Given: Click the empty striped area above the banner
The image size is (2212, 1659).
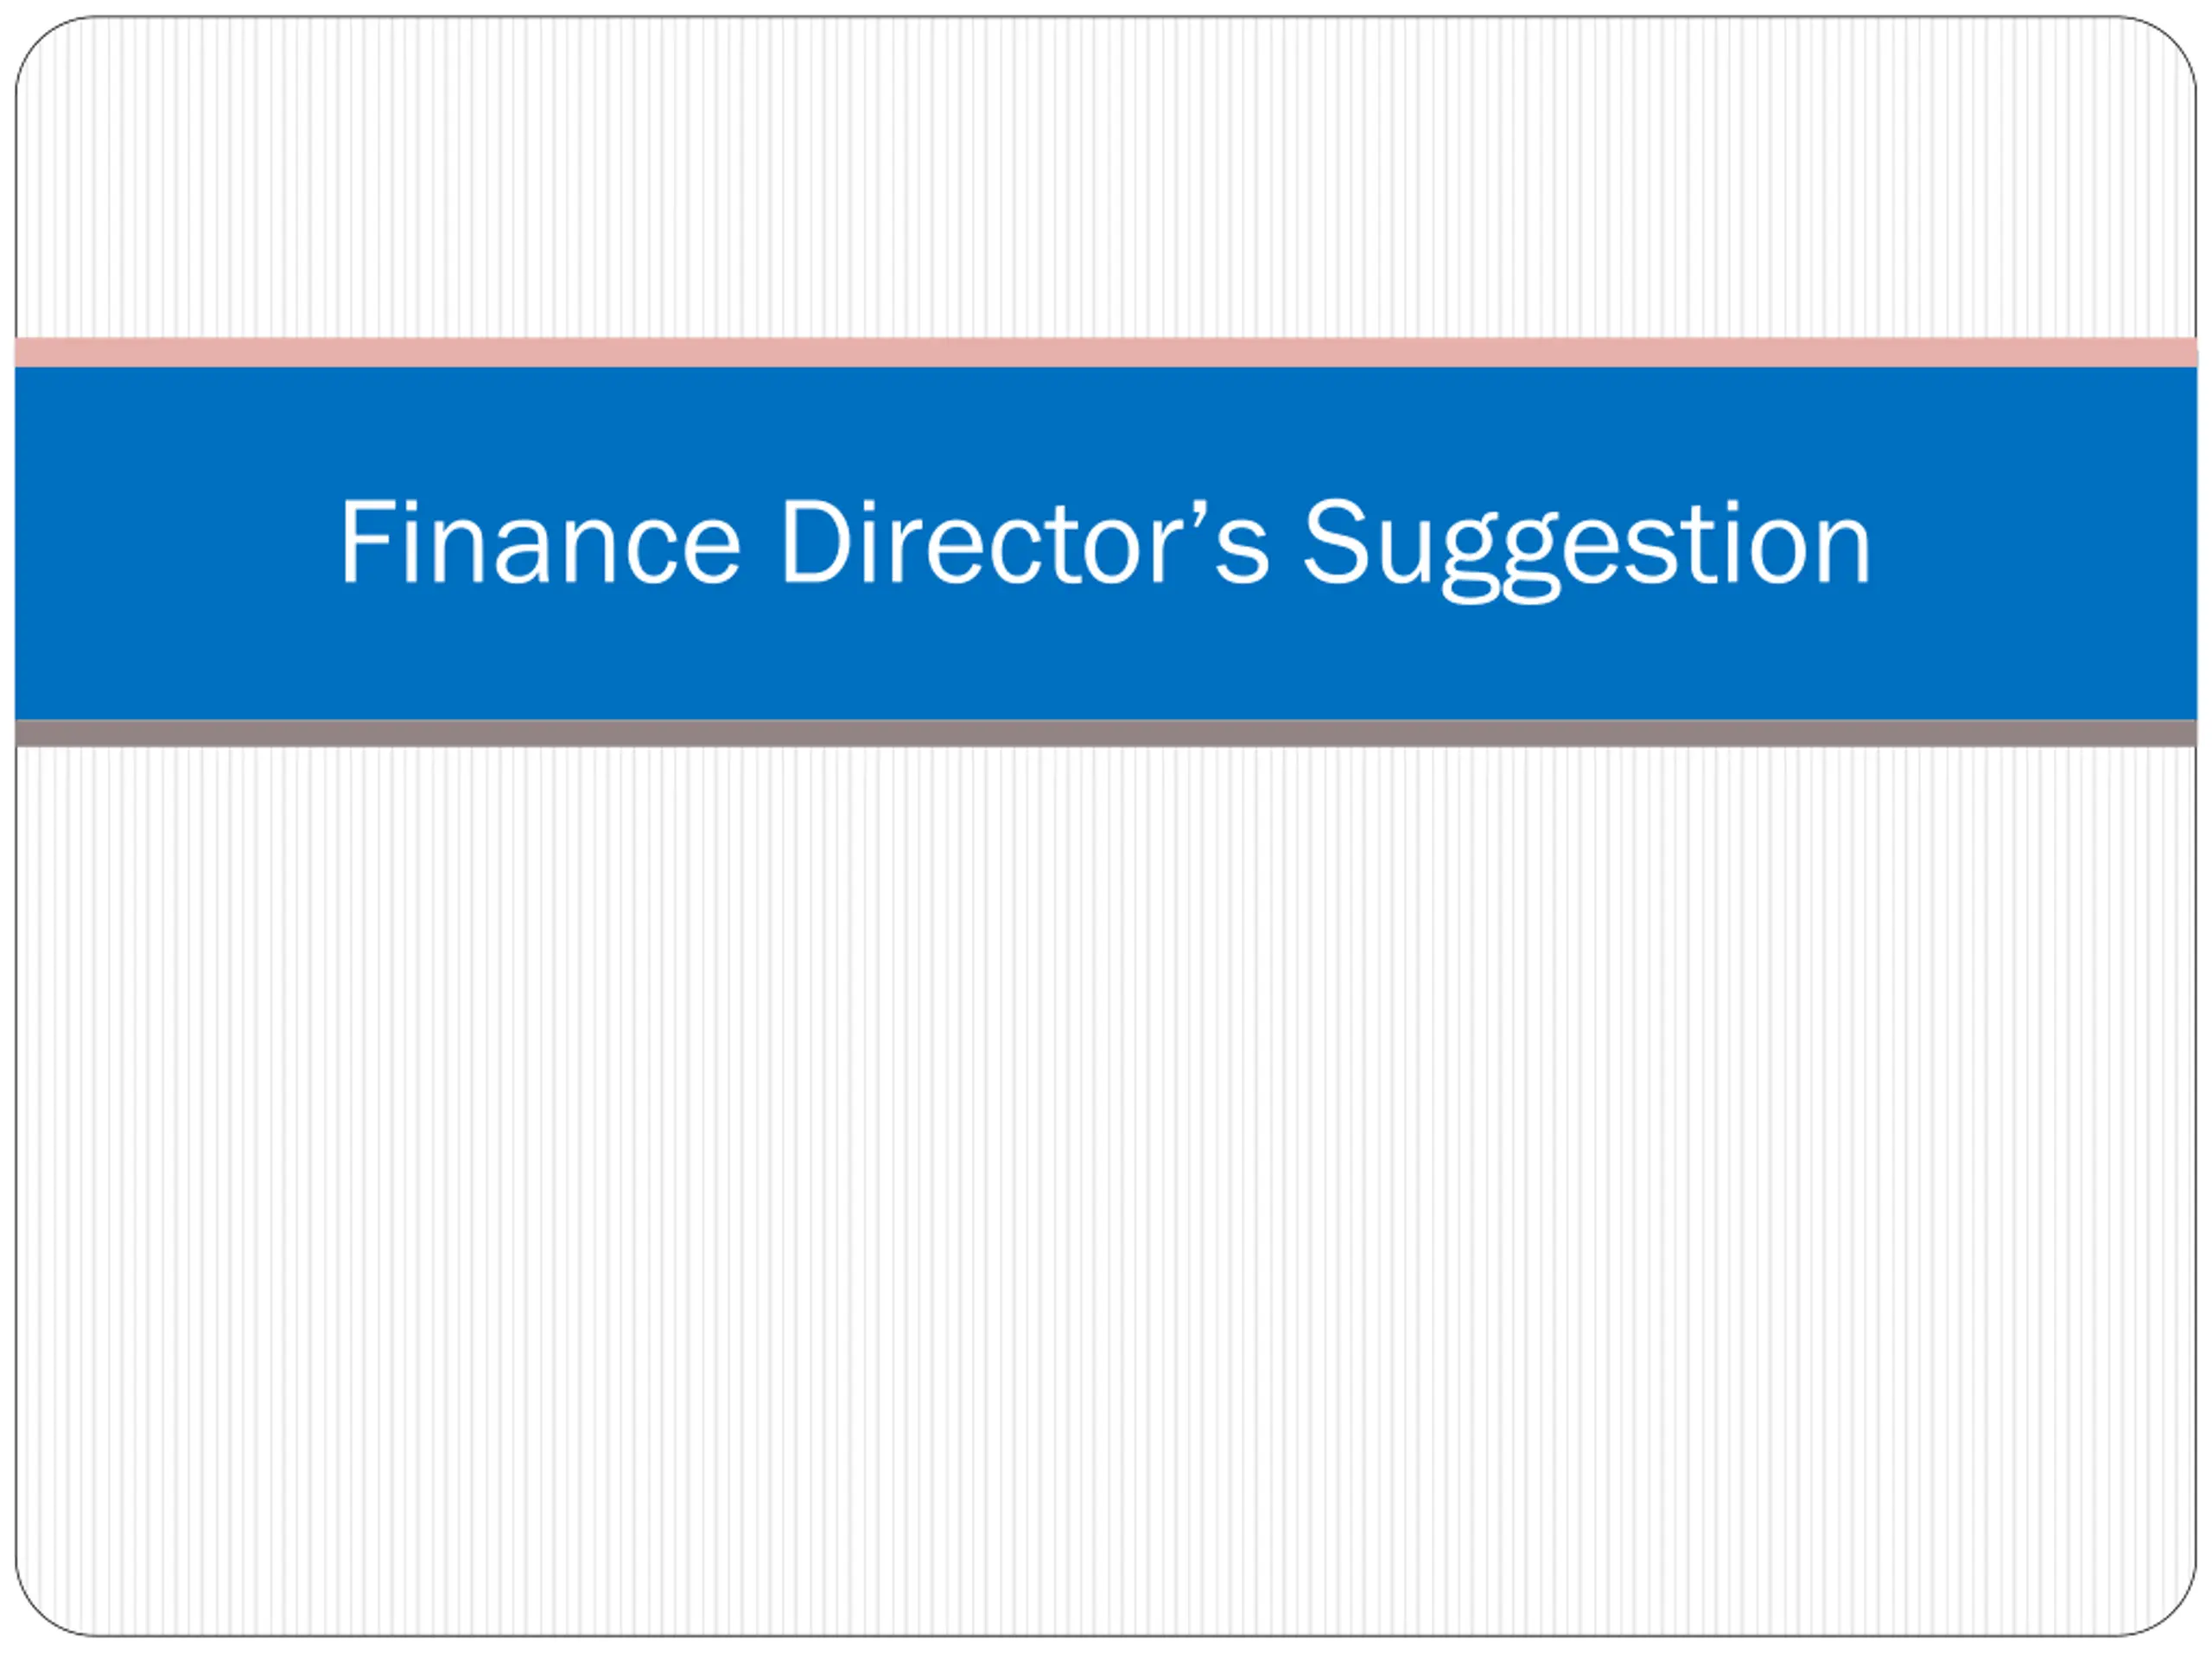Looking at the screenshot, I should (1105, 178).
